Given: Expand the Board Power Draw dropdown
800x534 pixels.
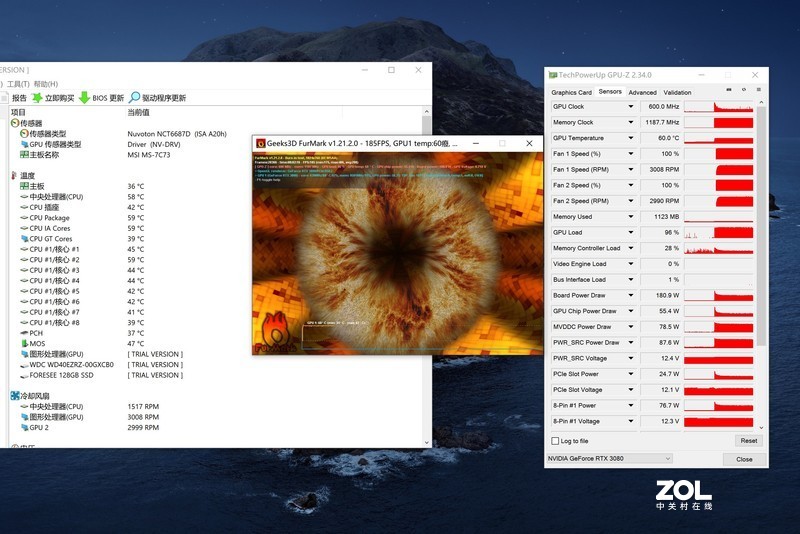Looking at the screenshot, I should coord(630,295).
